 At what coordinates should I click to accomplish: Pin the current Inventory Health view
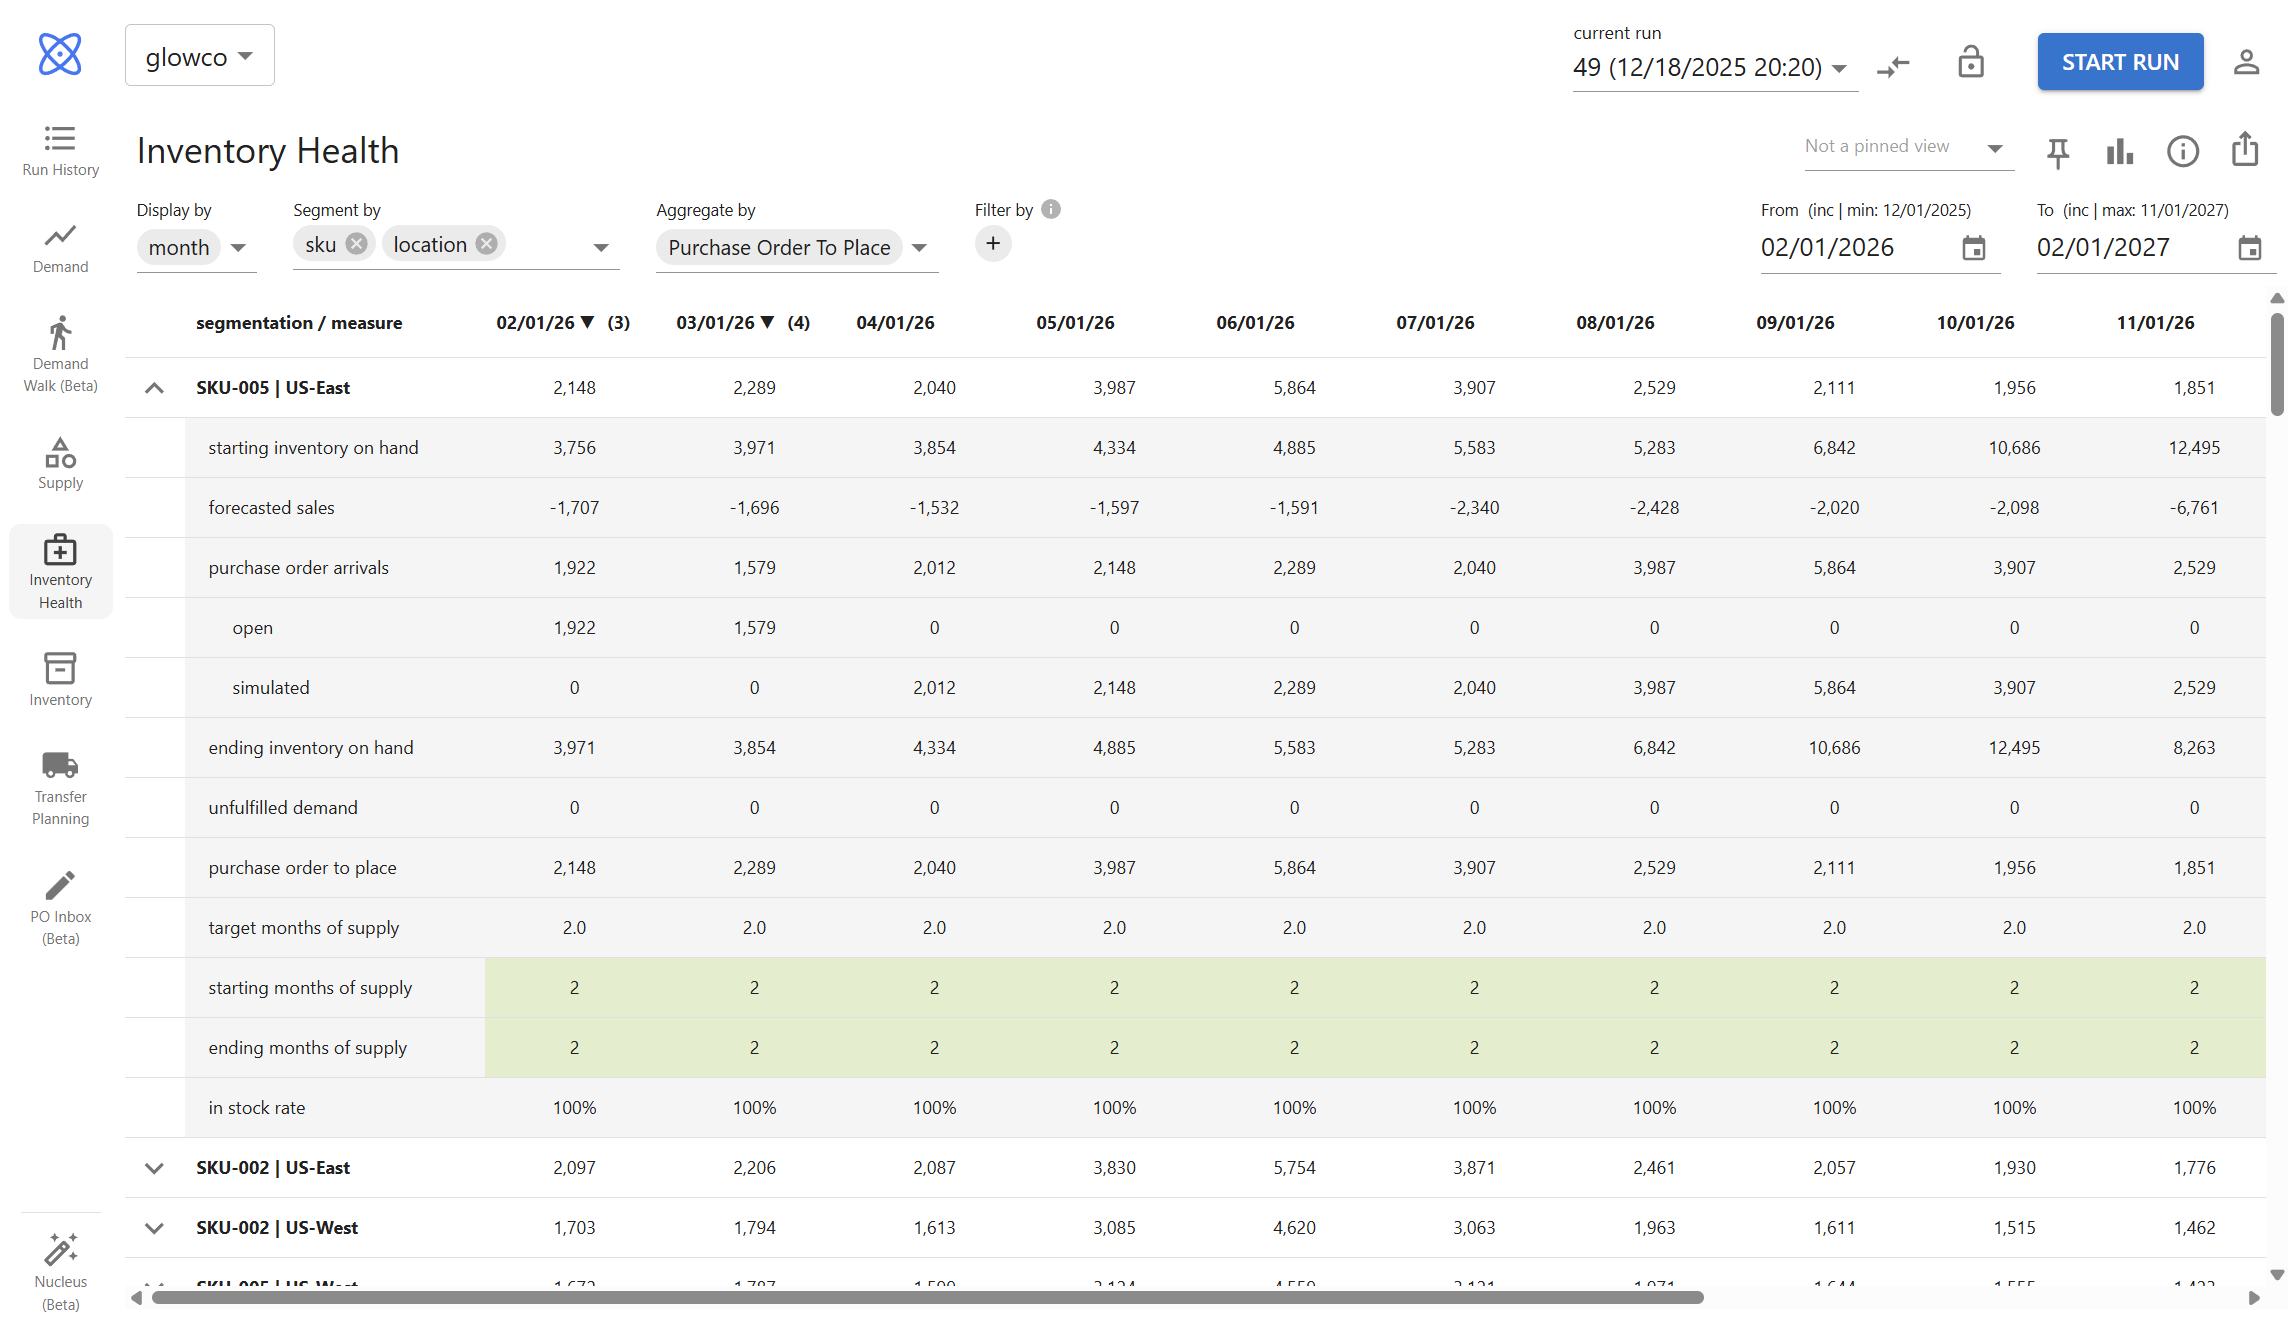click(x=2057, y=151)
